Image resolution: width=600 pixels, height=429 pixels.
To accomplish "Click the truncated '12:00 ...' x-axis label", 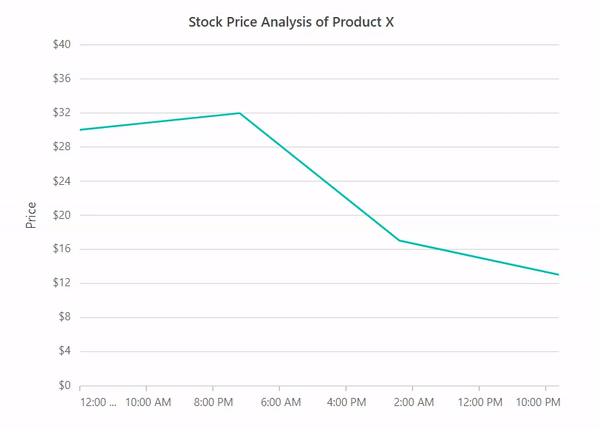I will 98,402.
